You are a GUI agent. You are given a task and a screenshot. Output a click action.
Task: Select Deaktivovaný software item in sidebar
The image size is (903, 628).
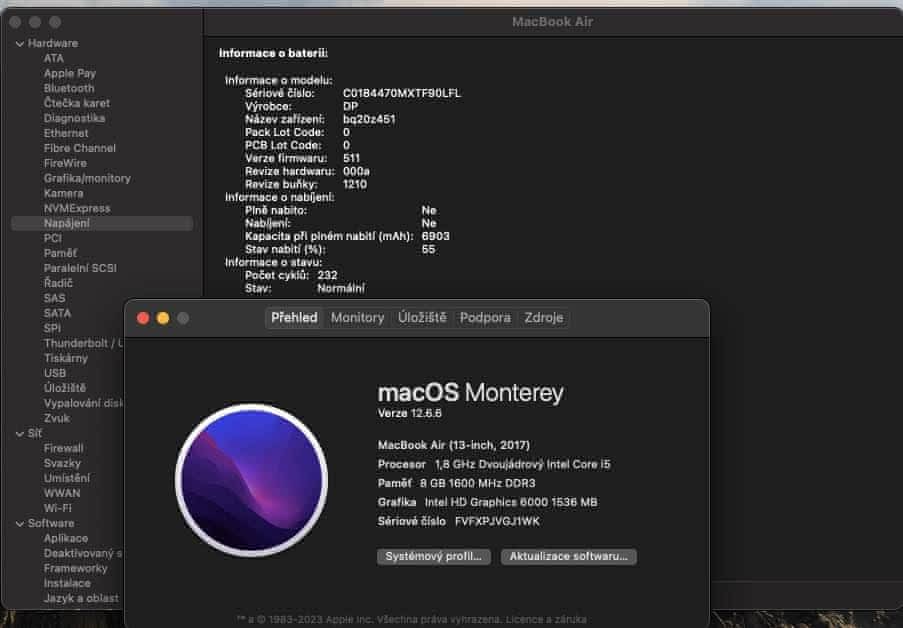(x=84, y=553)
